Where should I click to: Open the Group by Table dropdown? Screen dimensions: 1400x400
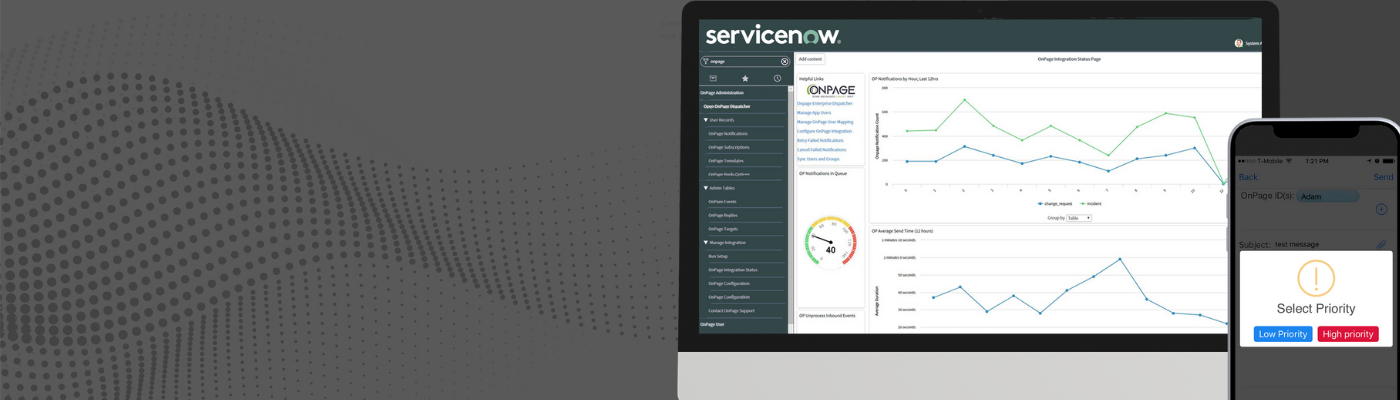1078,217
